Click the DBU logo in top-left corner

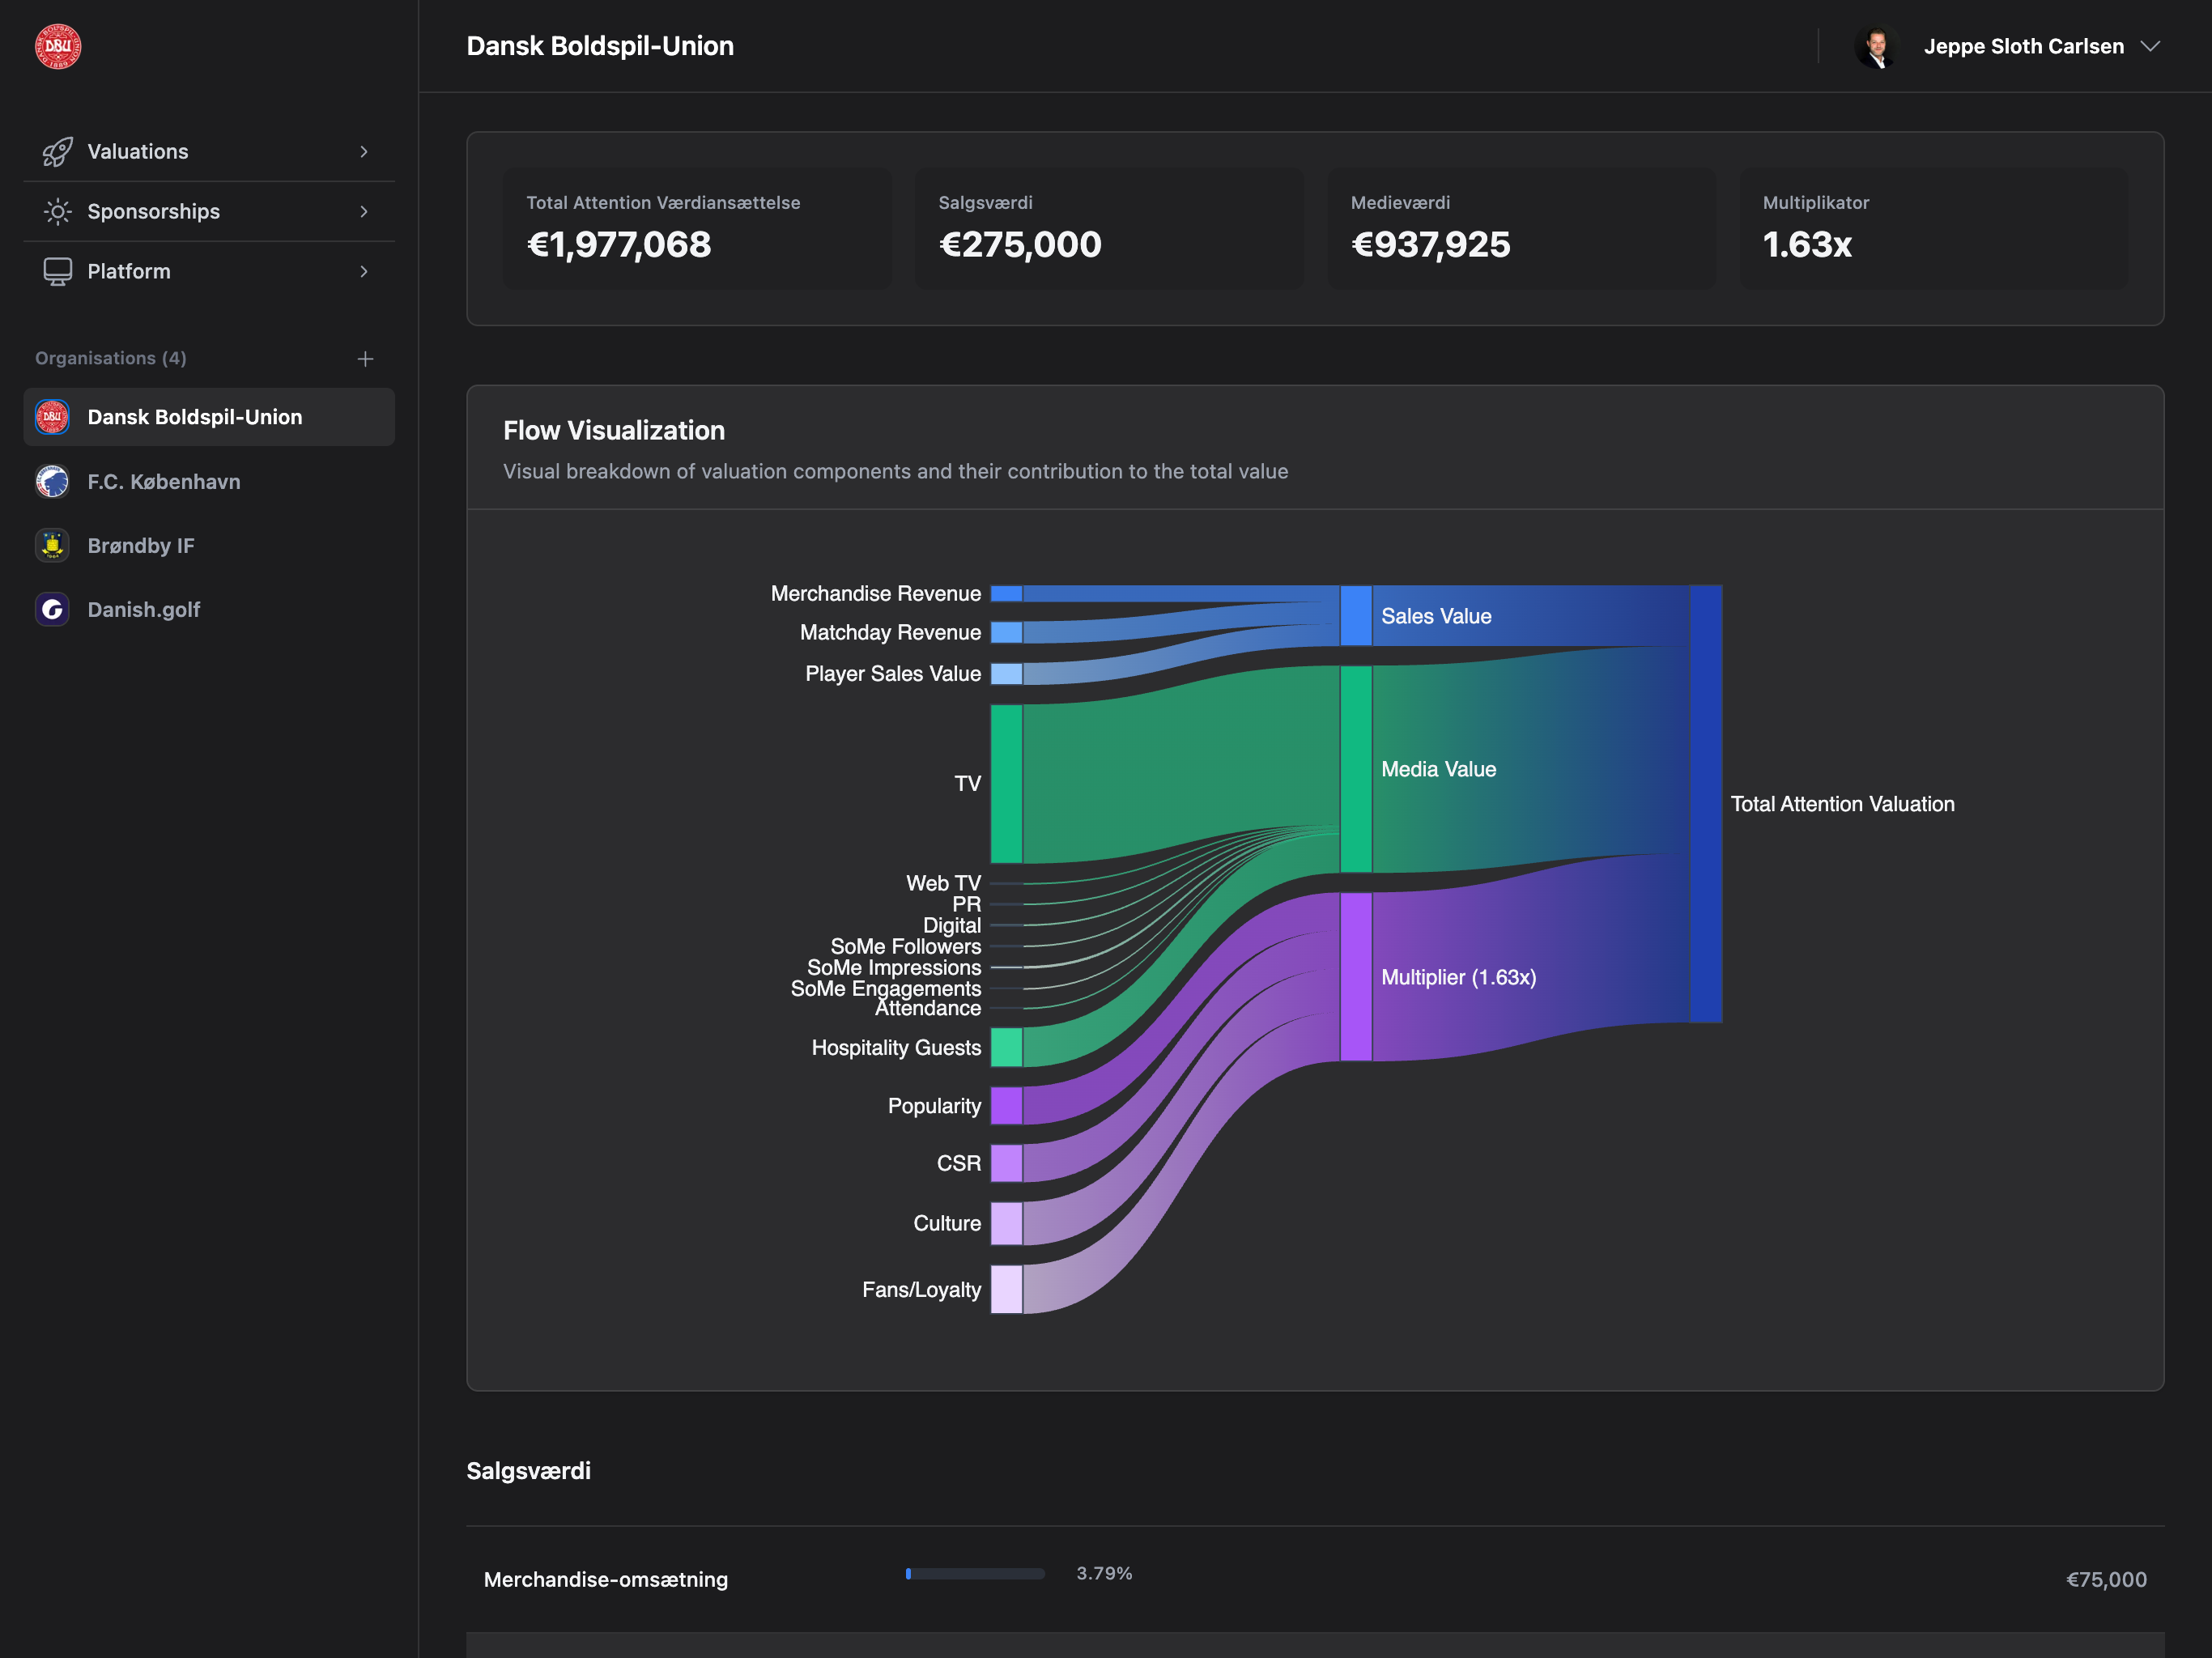[58, 47]
